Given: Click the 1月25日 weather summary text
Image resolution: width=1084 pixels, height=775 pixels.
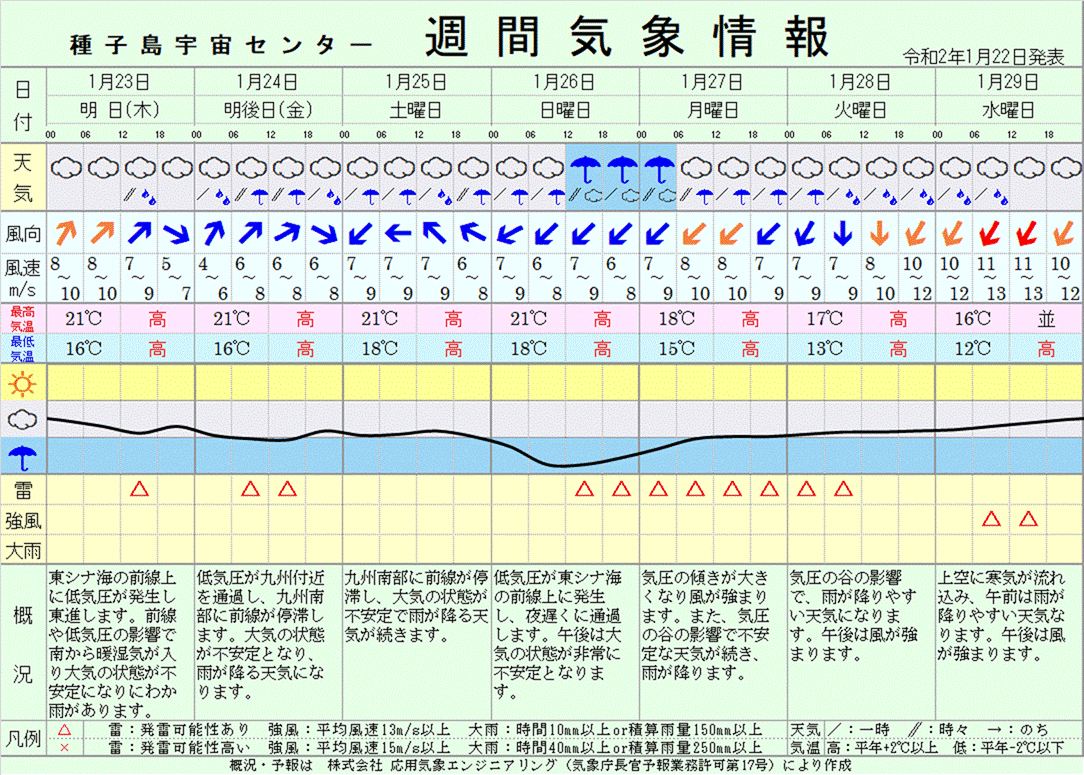Looking at the screenshot, I should click(416, 606).
